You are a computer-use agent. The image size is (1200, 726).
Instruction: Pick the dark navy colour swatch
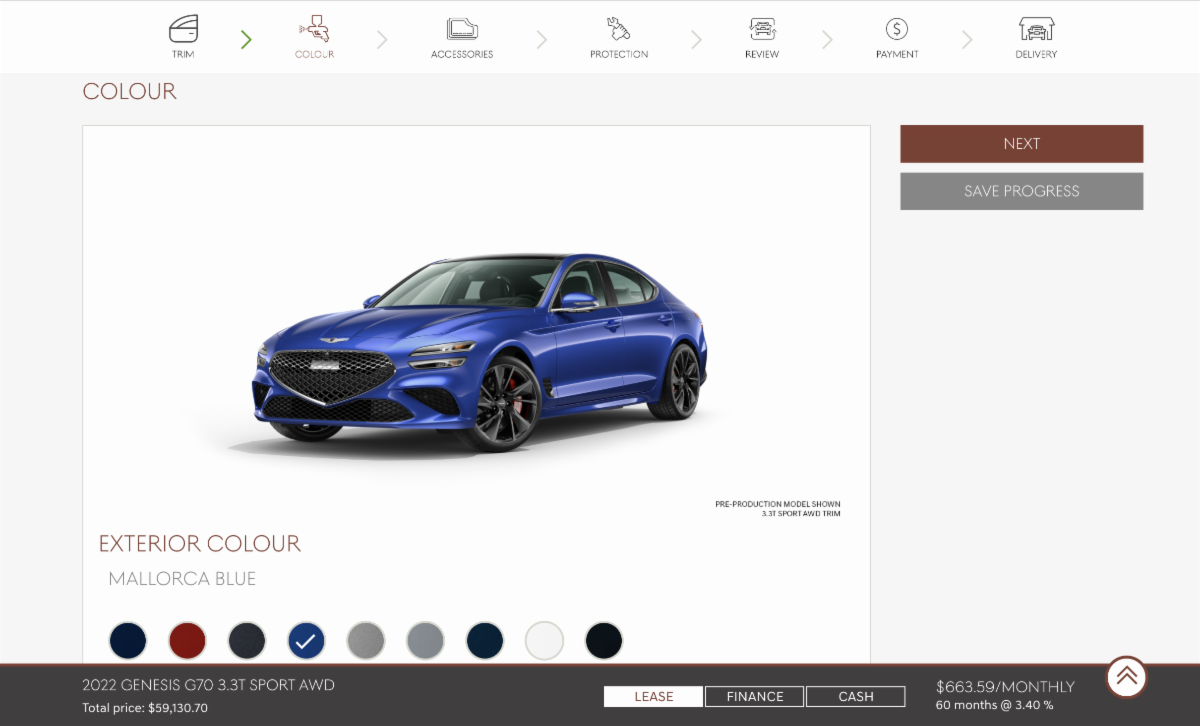[128, 641]
